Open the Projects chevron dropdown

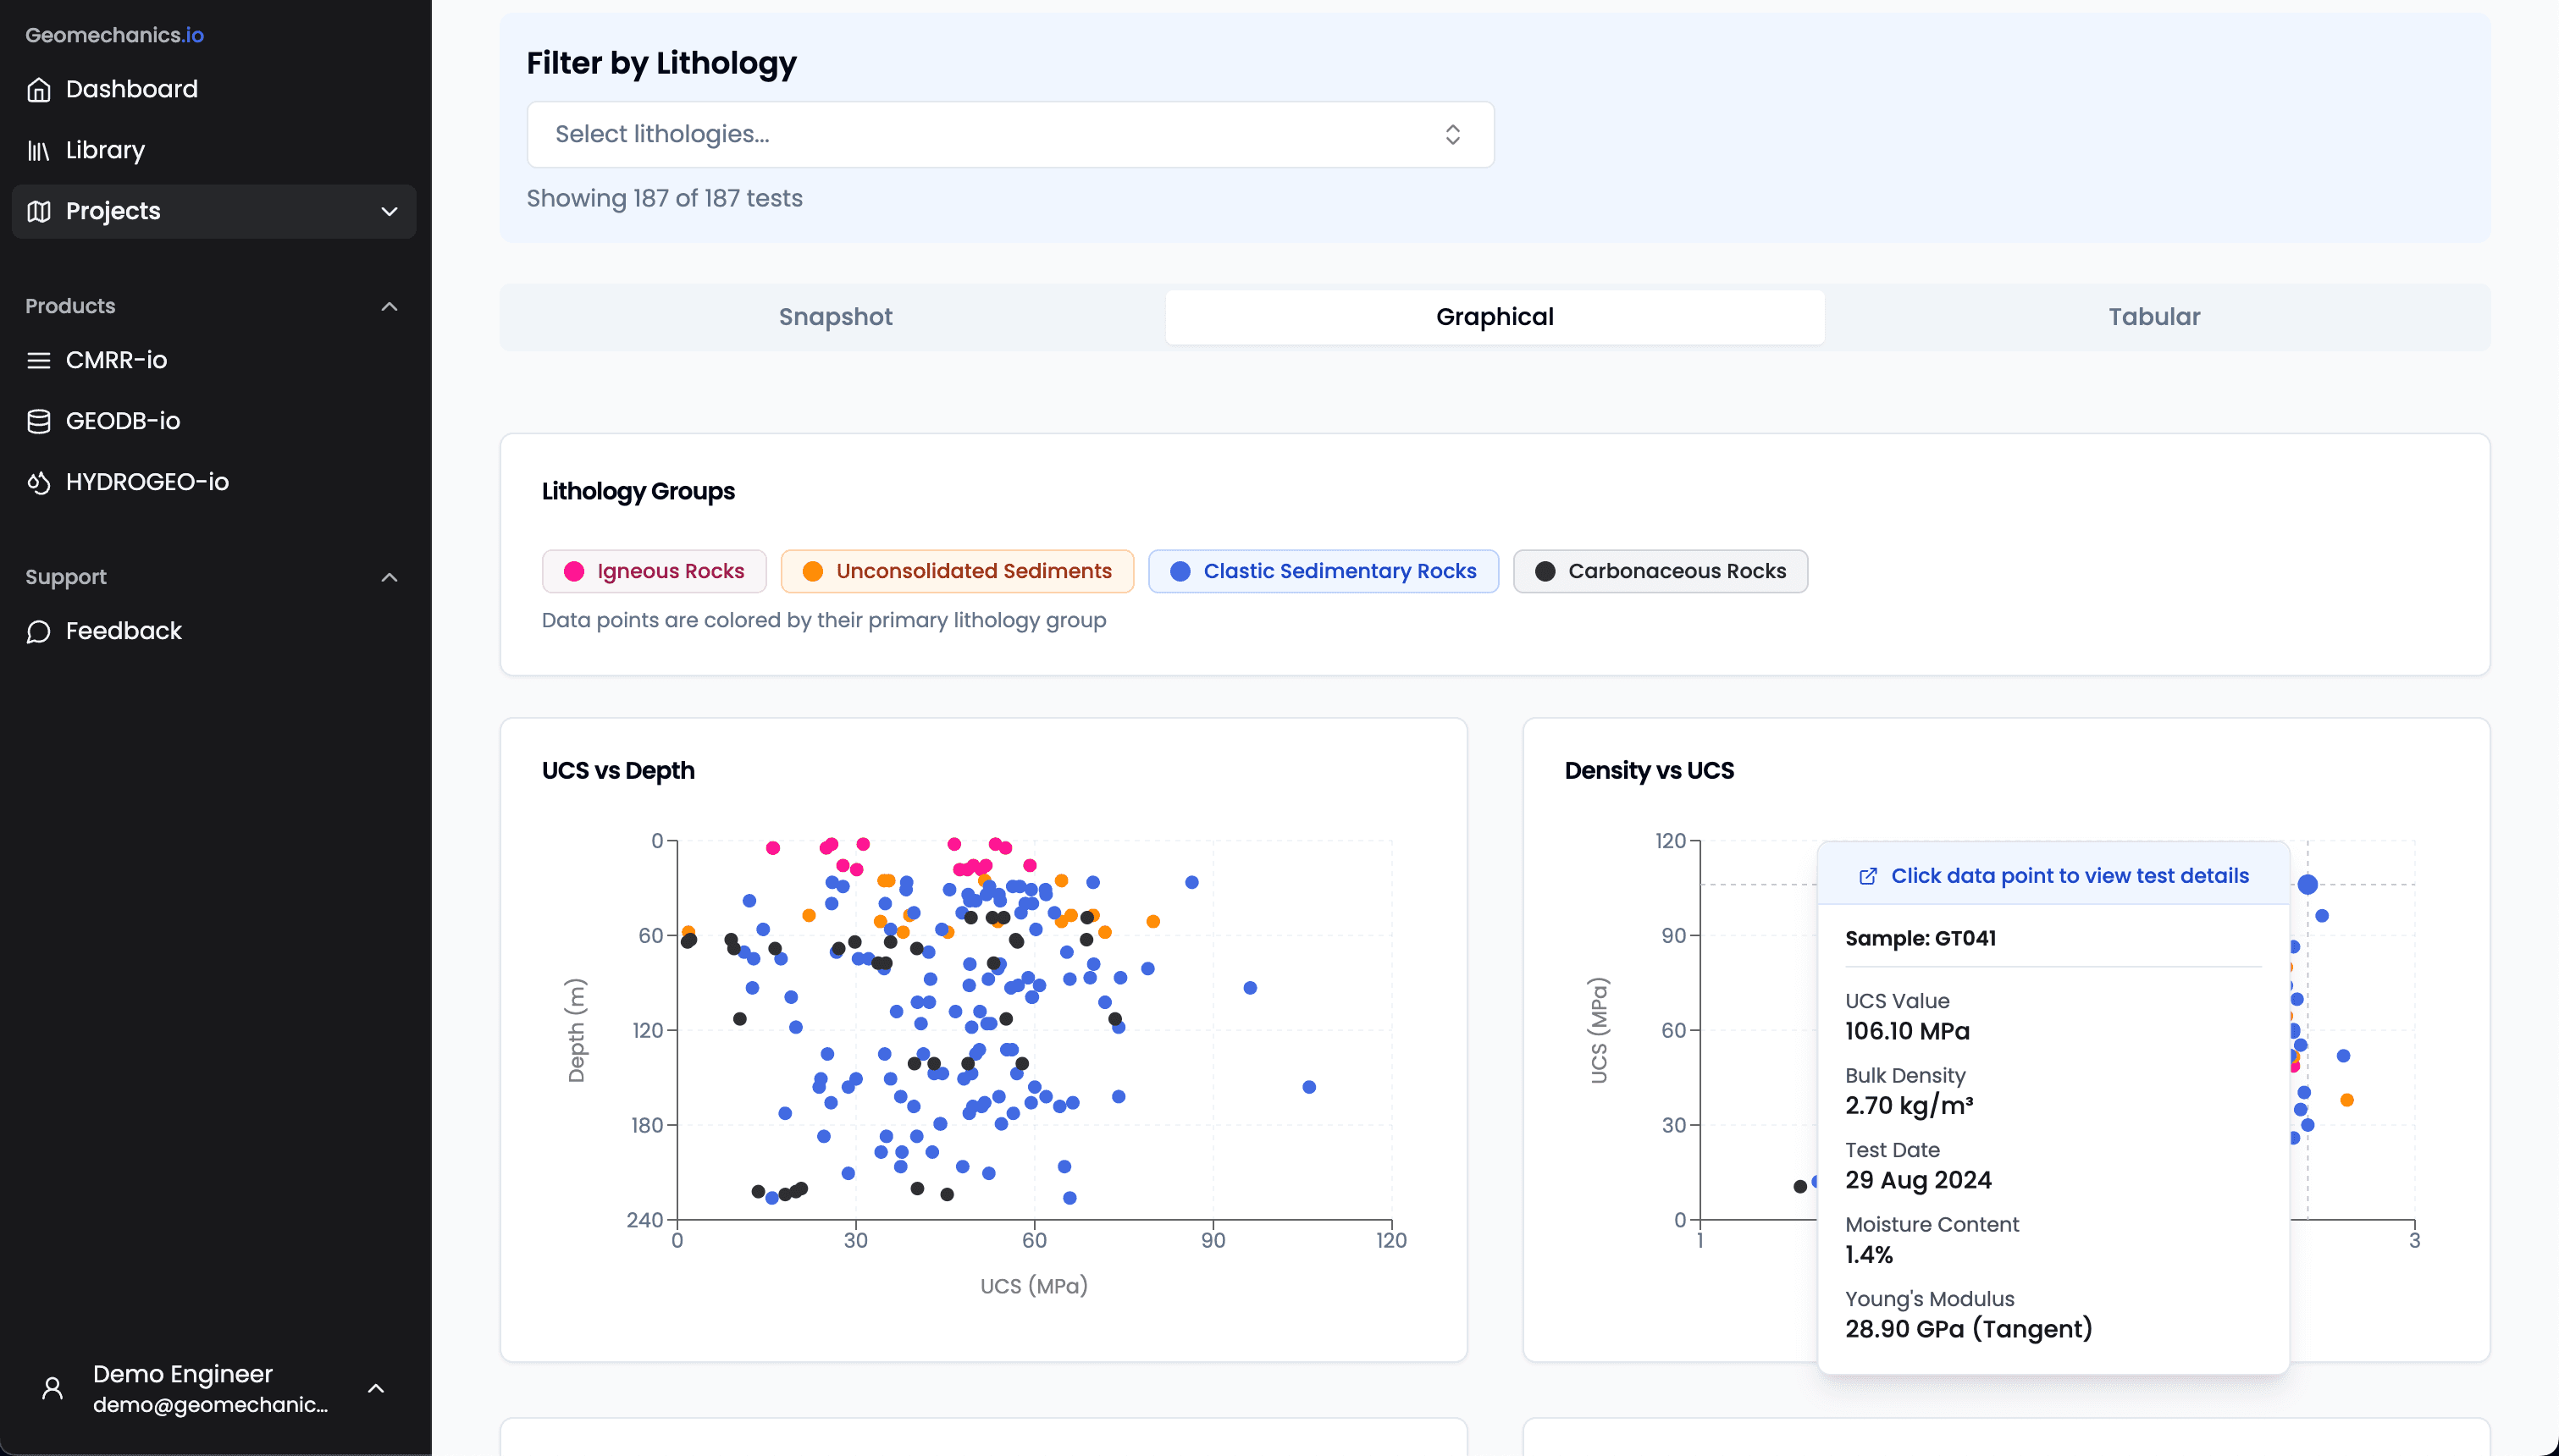point(389,211)
